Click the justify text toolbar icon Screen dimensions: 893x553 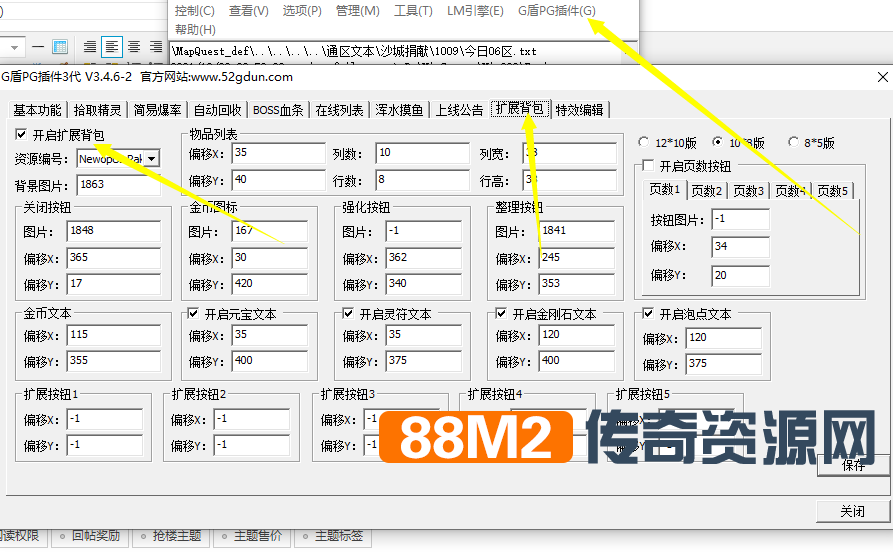coord(90,47)
